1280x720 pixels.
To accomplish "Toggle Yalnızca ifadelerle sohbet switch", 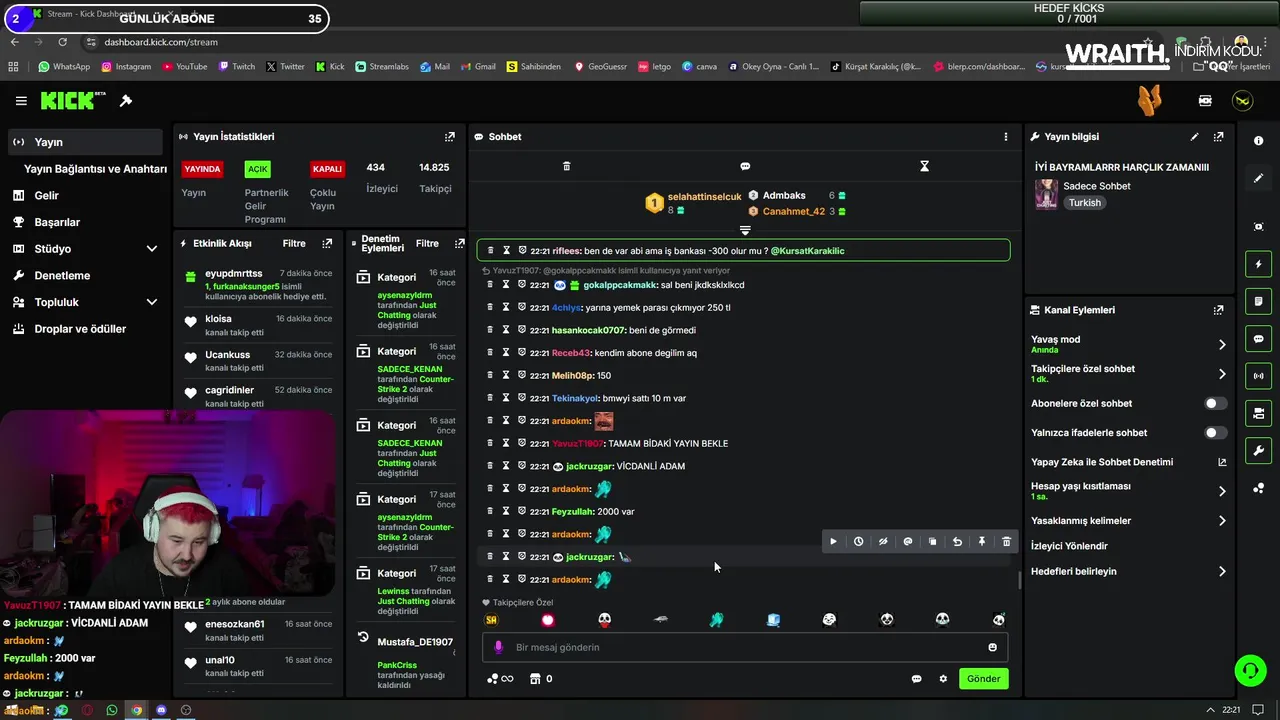I will pyautogui.click(x=1215, y=433).
